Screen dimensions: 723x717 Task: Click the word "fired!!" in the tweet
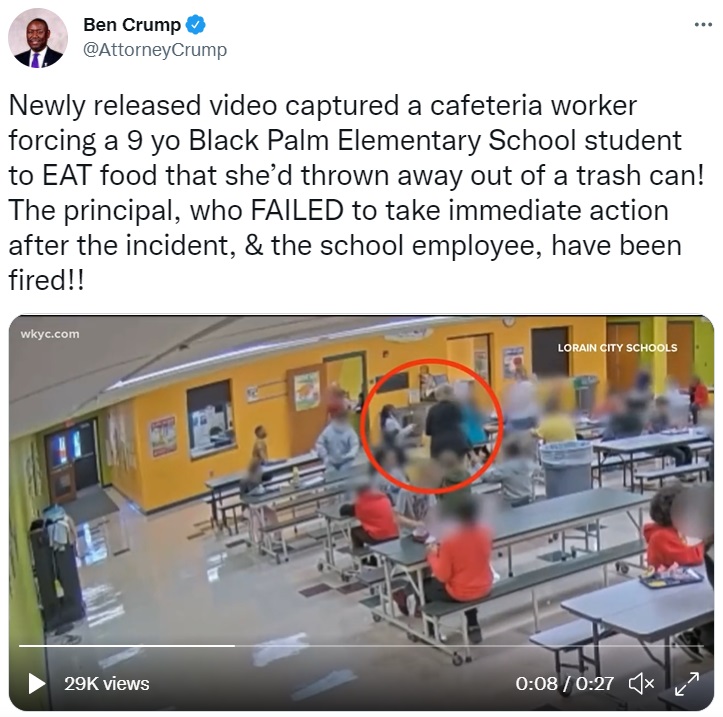(47, 280)
